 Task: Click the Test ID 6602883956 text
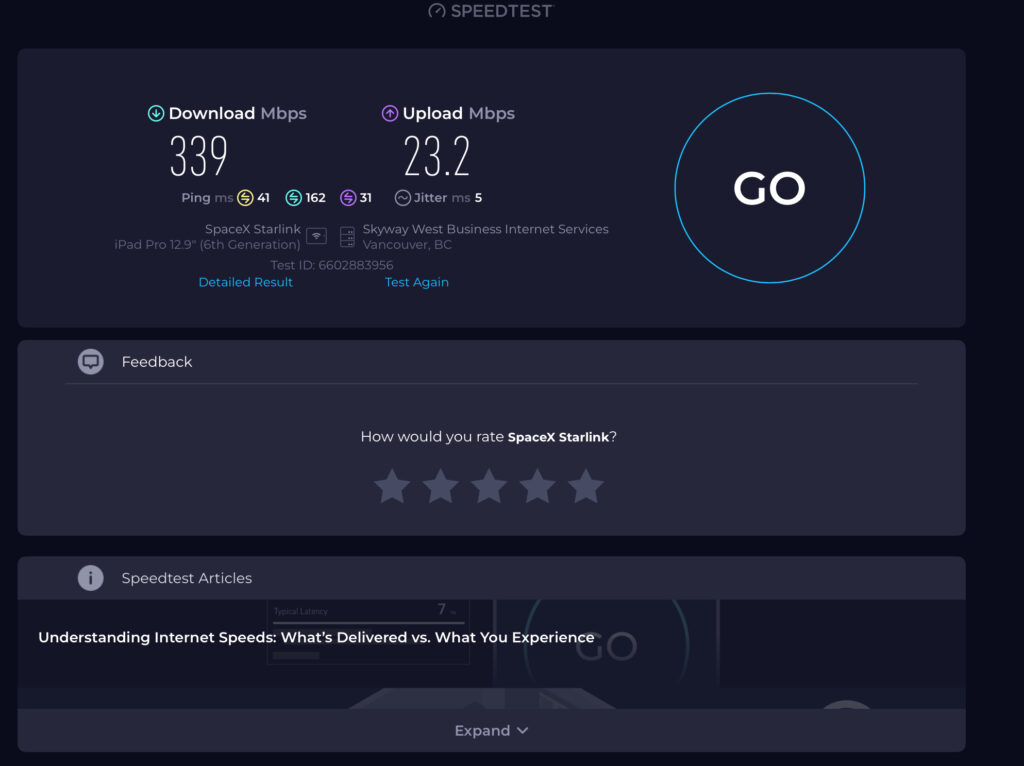(x=332, y=265)
